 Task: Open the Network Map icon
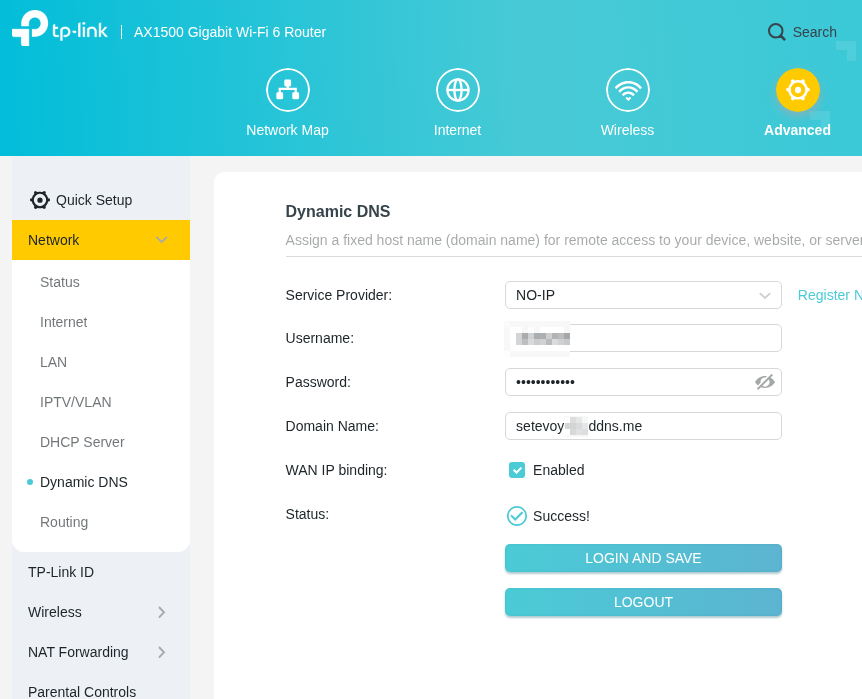(287, 90)
